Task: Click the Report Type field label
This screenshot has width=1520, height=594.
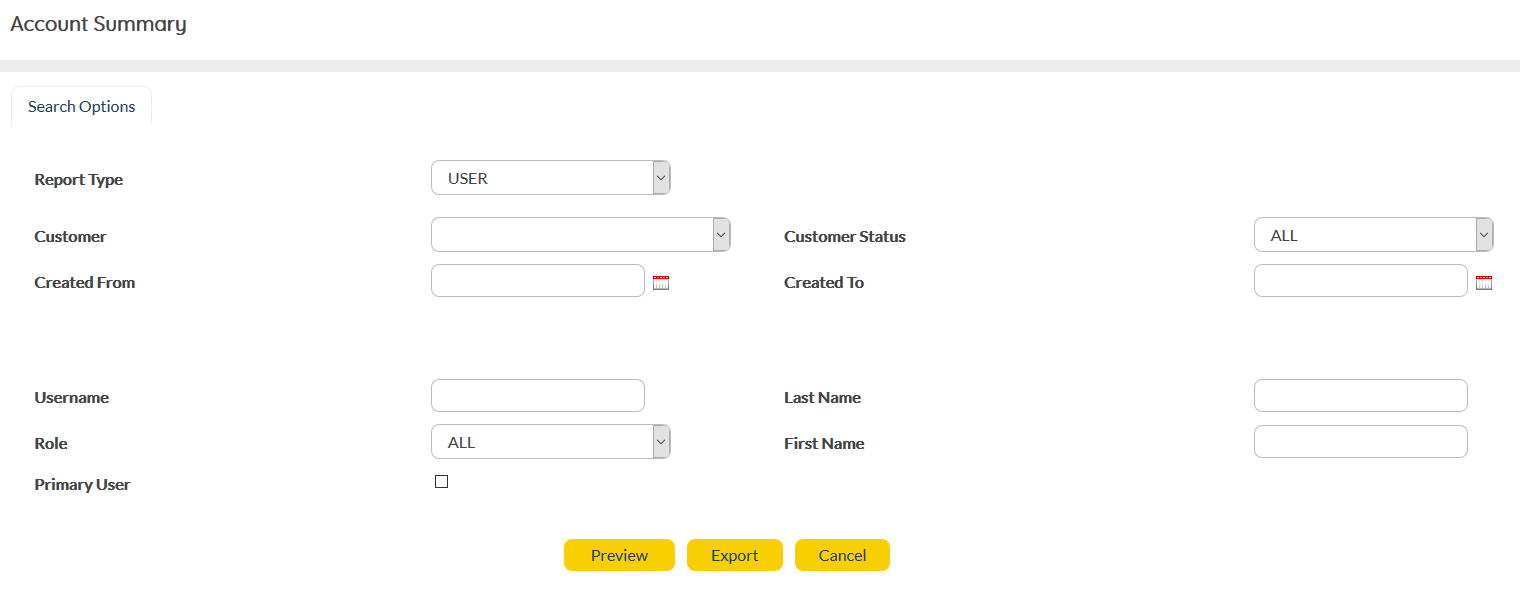Action: [79, 180]
